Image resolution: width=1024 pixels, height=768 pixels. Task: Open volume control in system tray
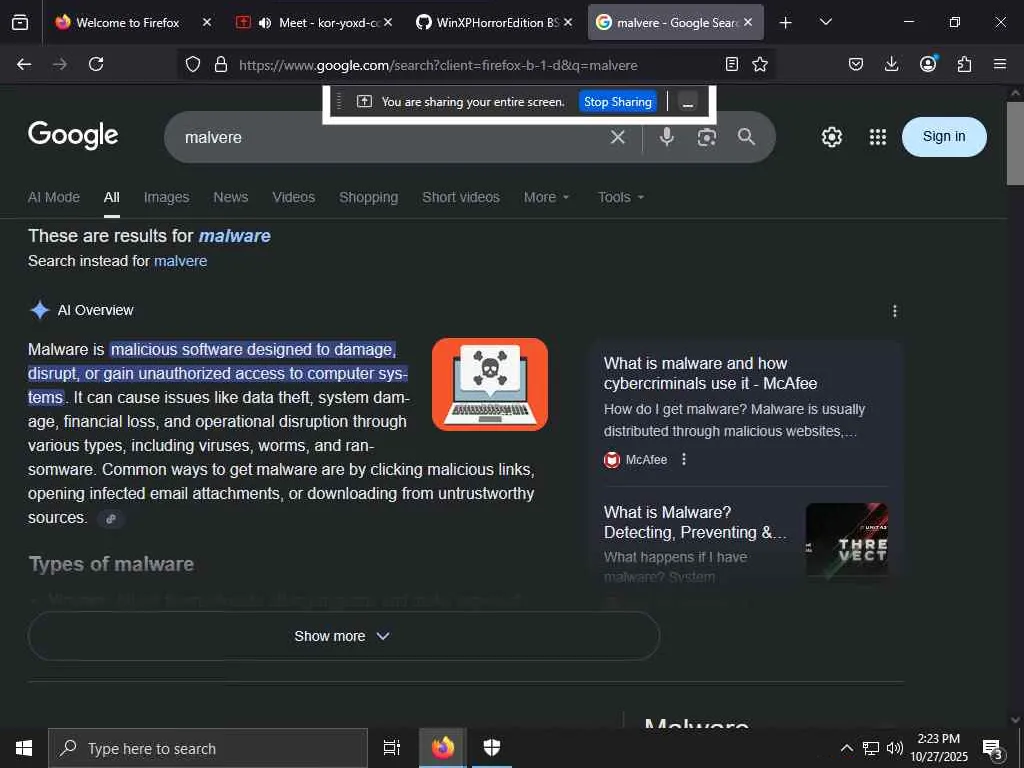coord(895,748)
